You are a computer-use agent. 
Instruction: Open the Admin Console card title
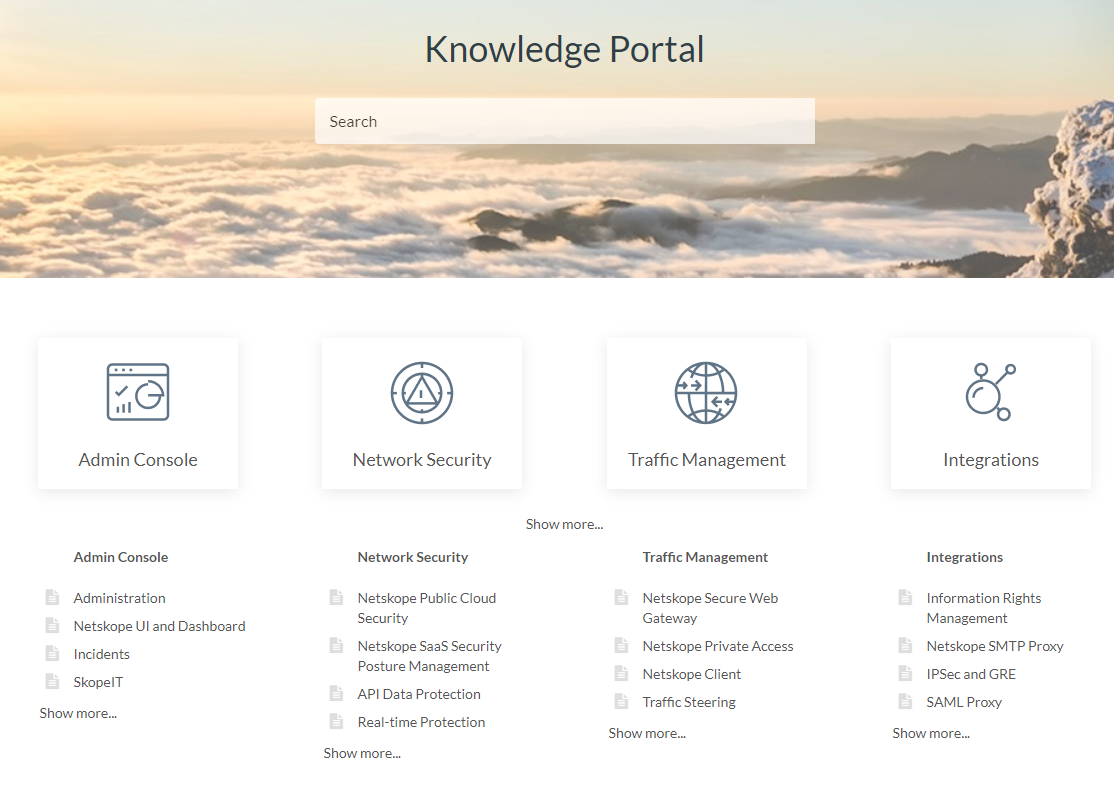(x=138, y=459)
